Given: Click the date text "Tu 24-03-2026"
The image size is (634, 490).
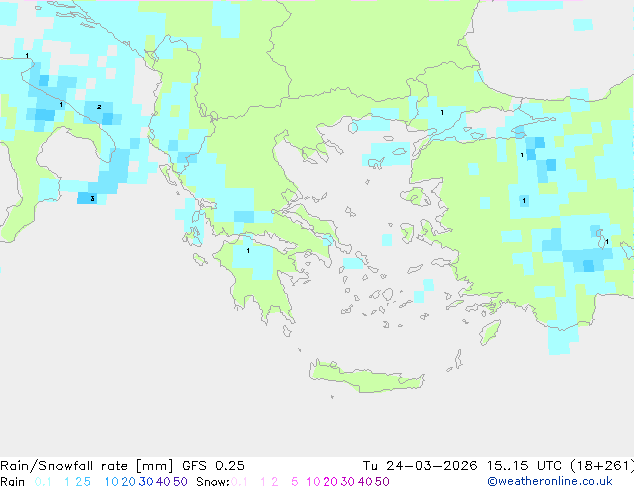Looking at the screenshot, I should pos(420,466).
